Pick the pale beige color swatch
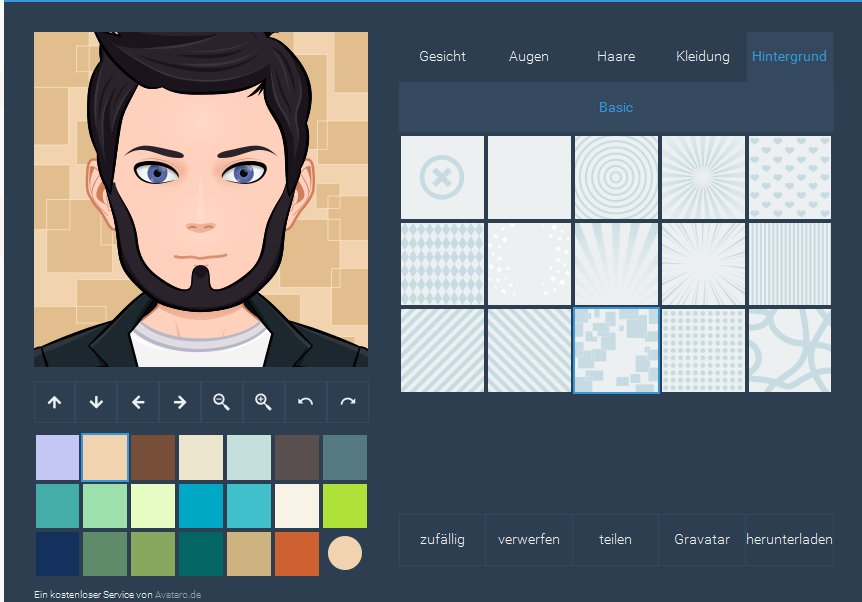Image resolution: width=862 pixels, height=602 pixels. (201, 457)
